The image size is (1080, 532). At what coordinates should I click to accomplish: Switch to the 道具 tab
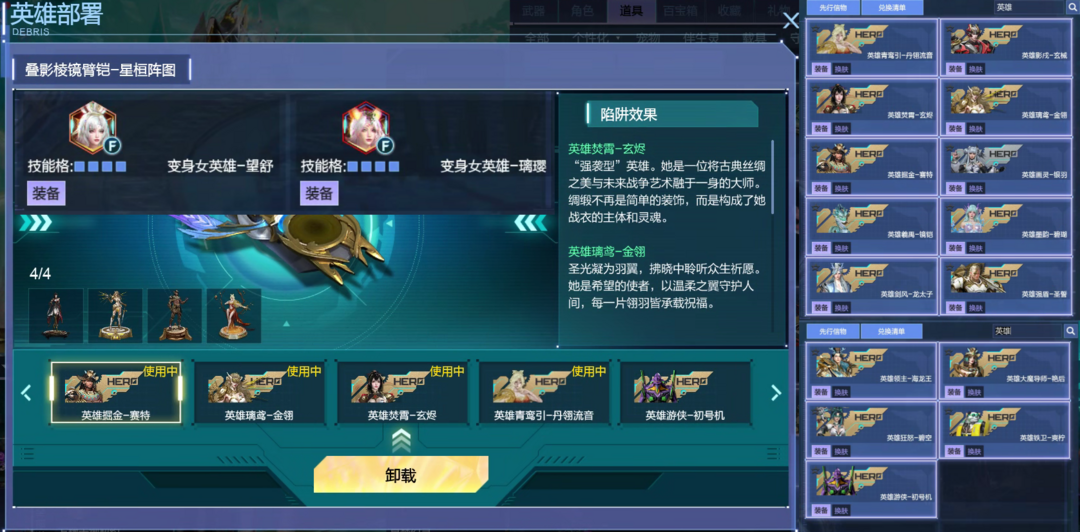[x=632, y=10]
